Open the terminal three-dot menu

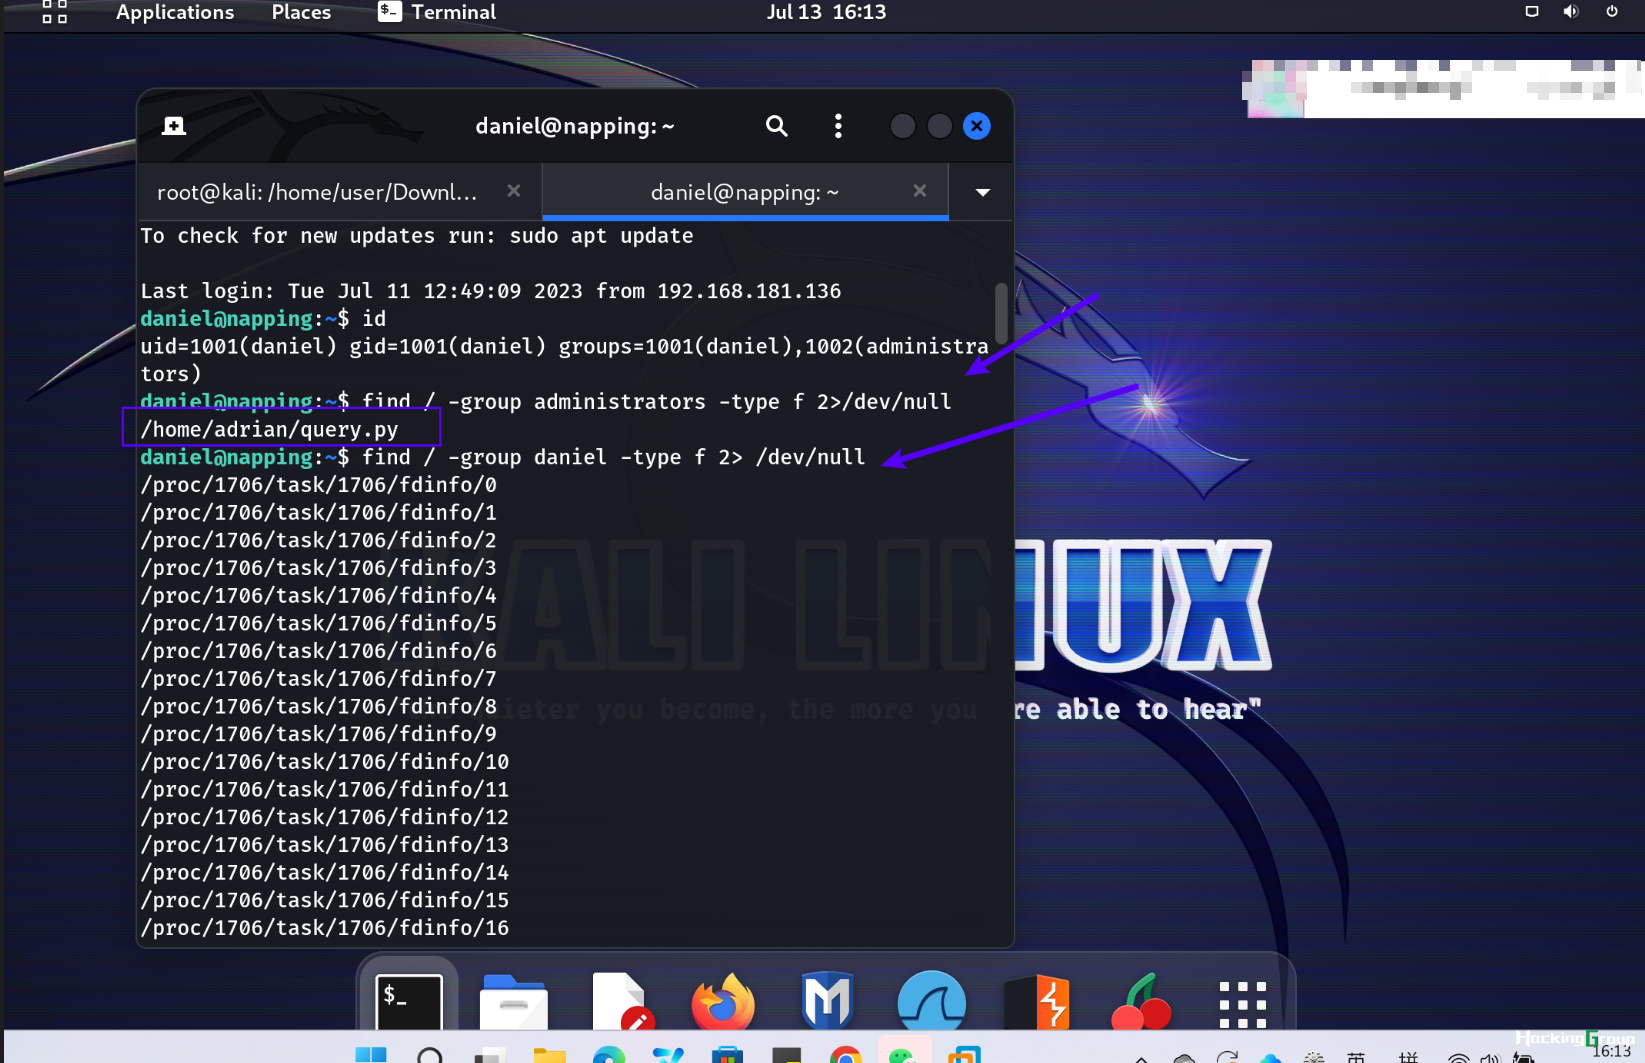pos(838,126)
